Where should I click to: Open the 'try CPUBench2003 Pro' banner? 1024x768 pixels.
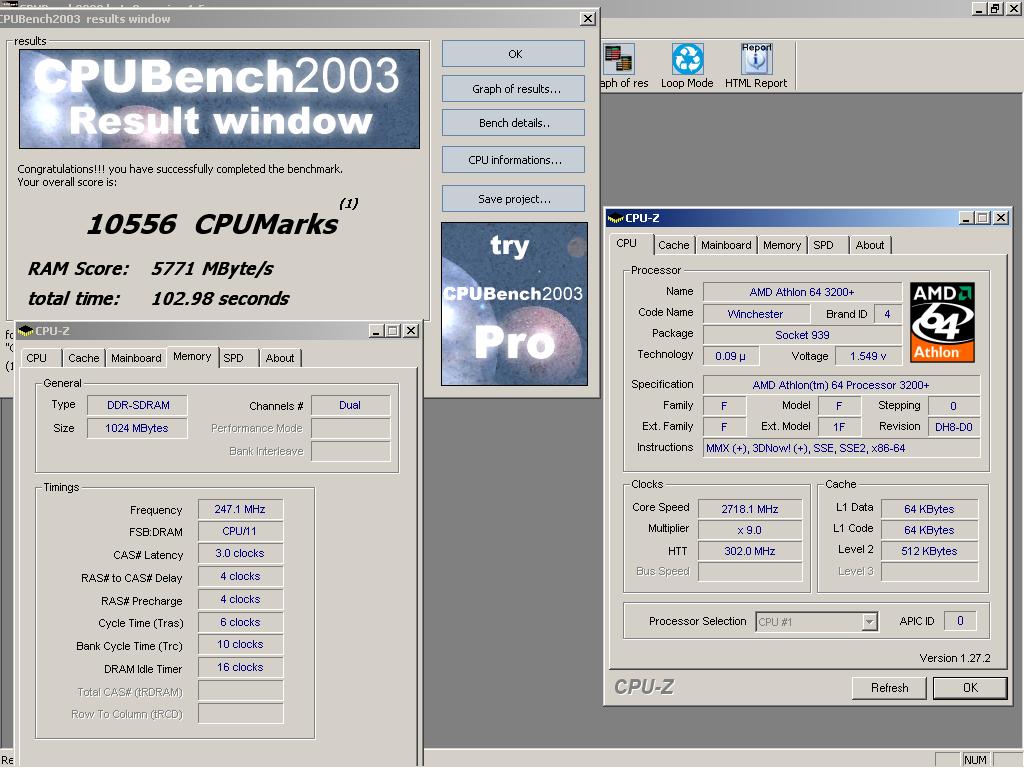pyautogui.click(x=515, y=304)
